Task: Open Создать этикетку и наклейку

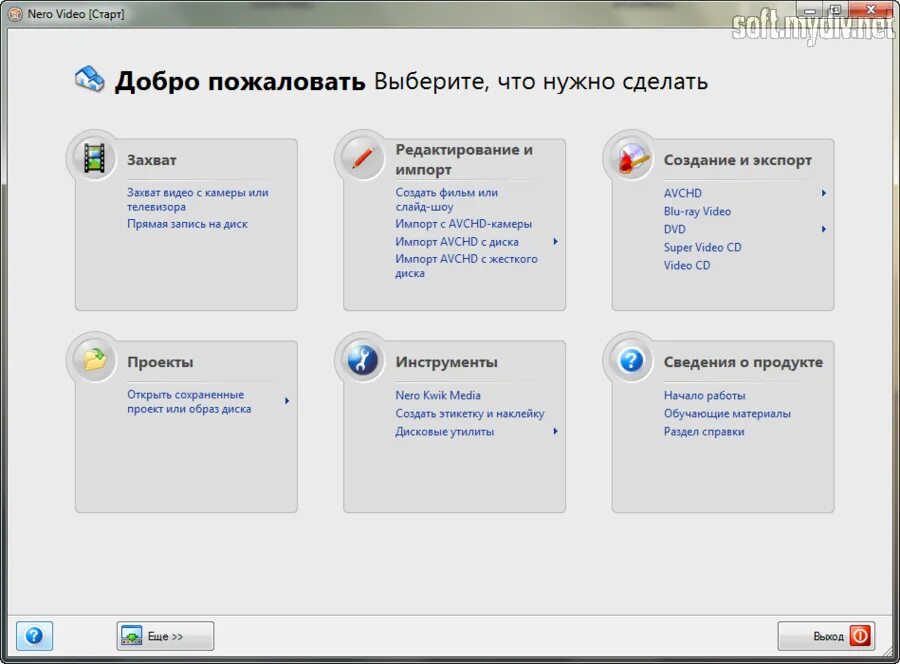Action: click(x=470, y=413)
